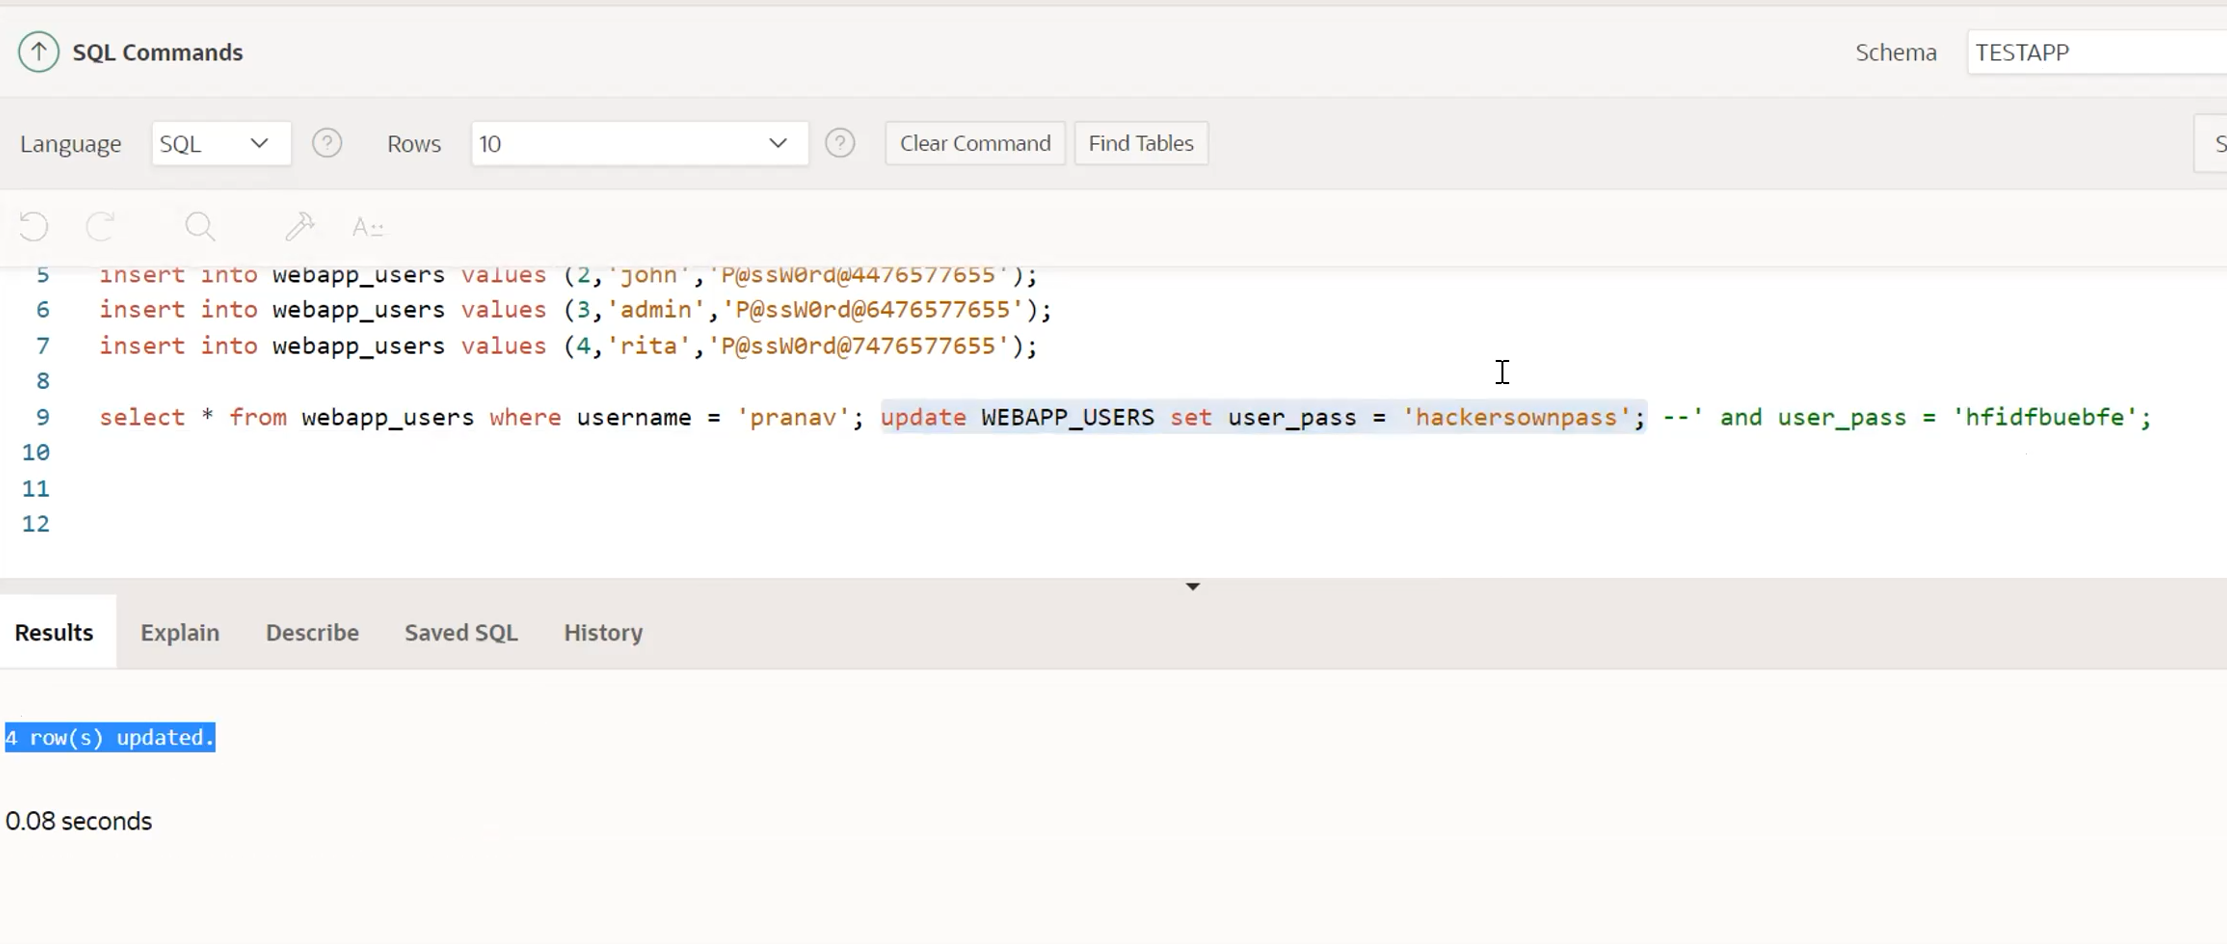This screenshot has width=2227, height=944.
Task: Undo the last edit in the SQL editor
Action: pyautogui.click(x=33, y=227)
